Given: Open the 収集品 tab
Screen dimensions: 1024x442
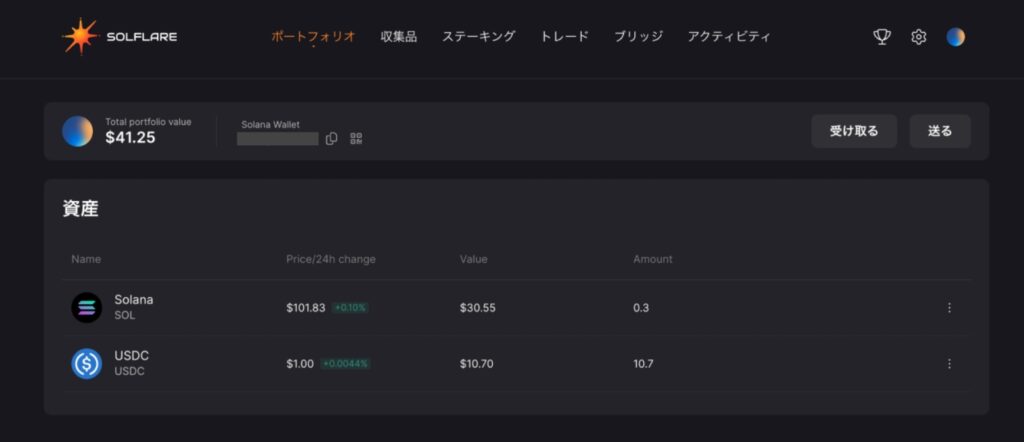Looking at the screenshot, I should (x=398, y=37).
